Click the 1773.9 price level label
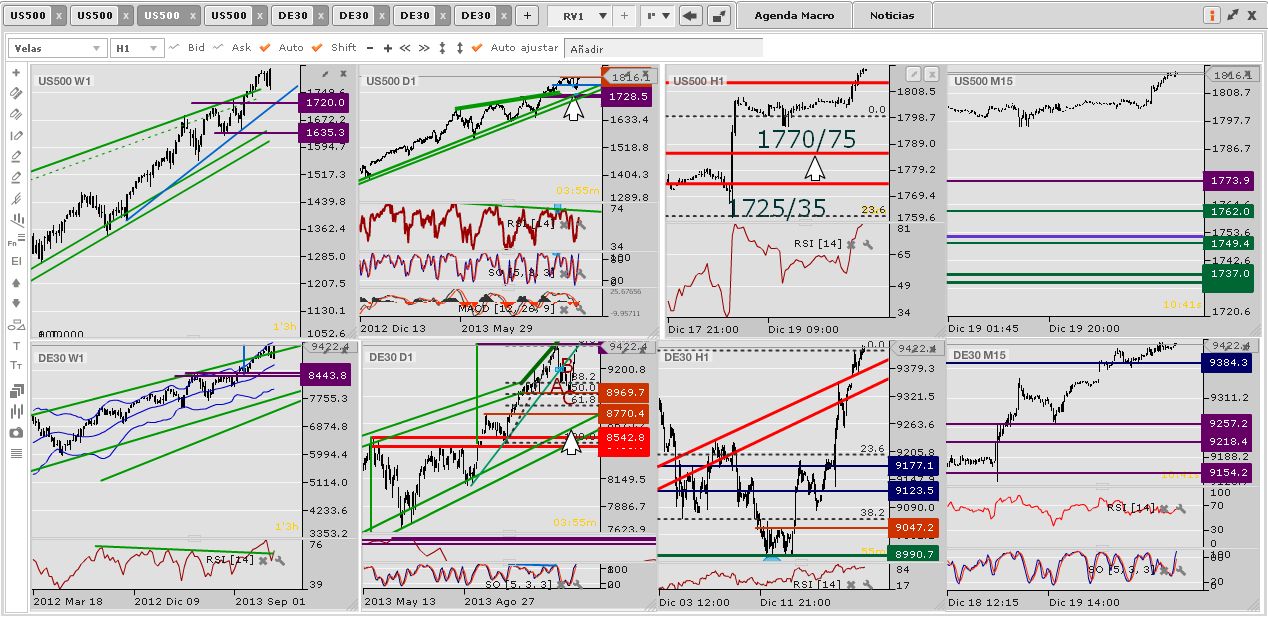The height and width of the screenshot is (617, 1268). (1230, 180)
